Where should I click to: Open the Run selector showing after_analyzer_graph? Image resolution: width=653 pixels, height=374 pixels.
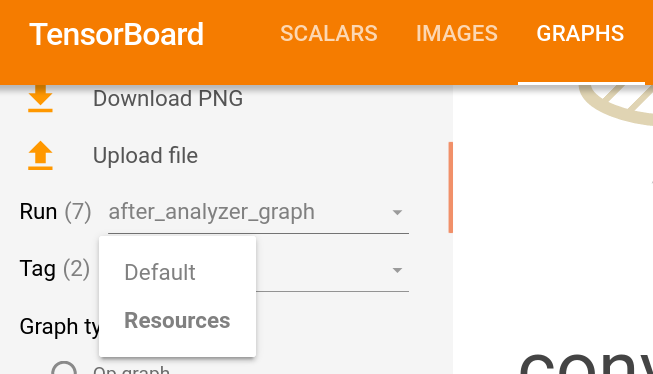coord(258,212)
